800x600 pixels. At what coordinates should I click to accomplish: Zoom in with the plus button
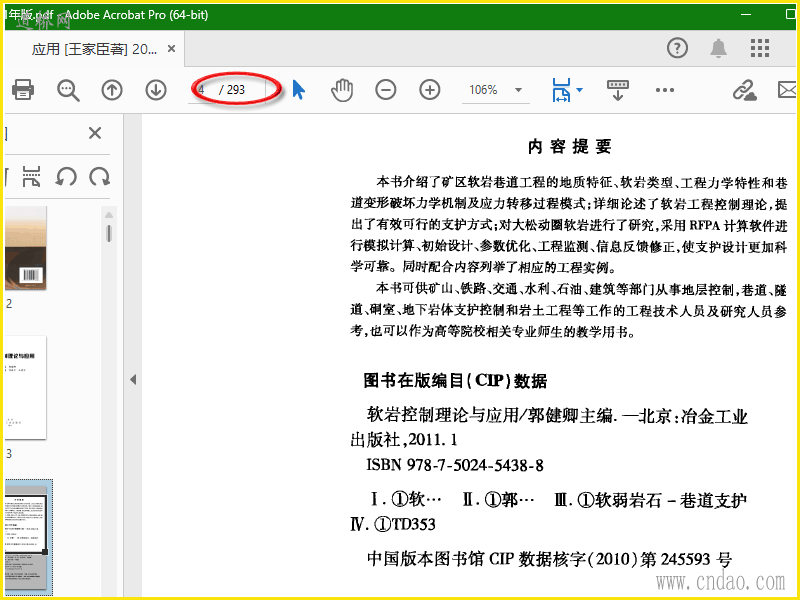(430, 90)
